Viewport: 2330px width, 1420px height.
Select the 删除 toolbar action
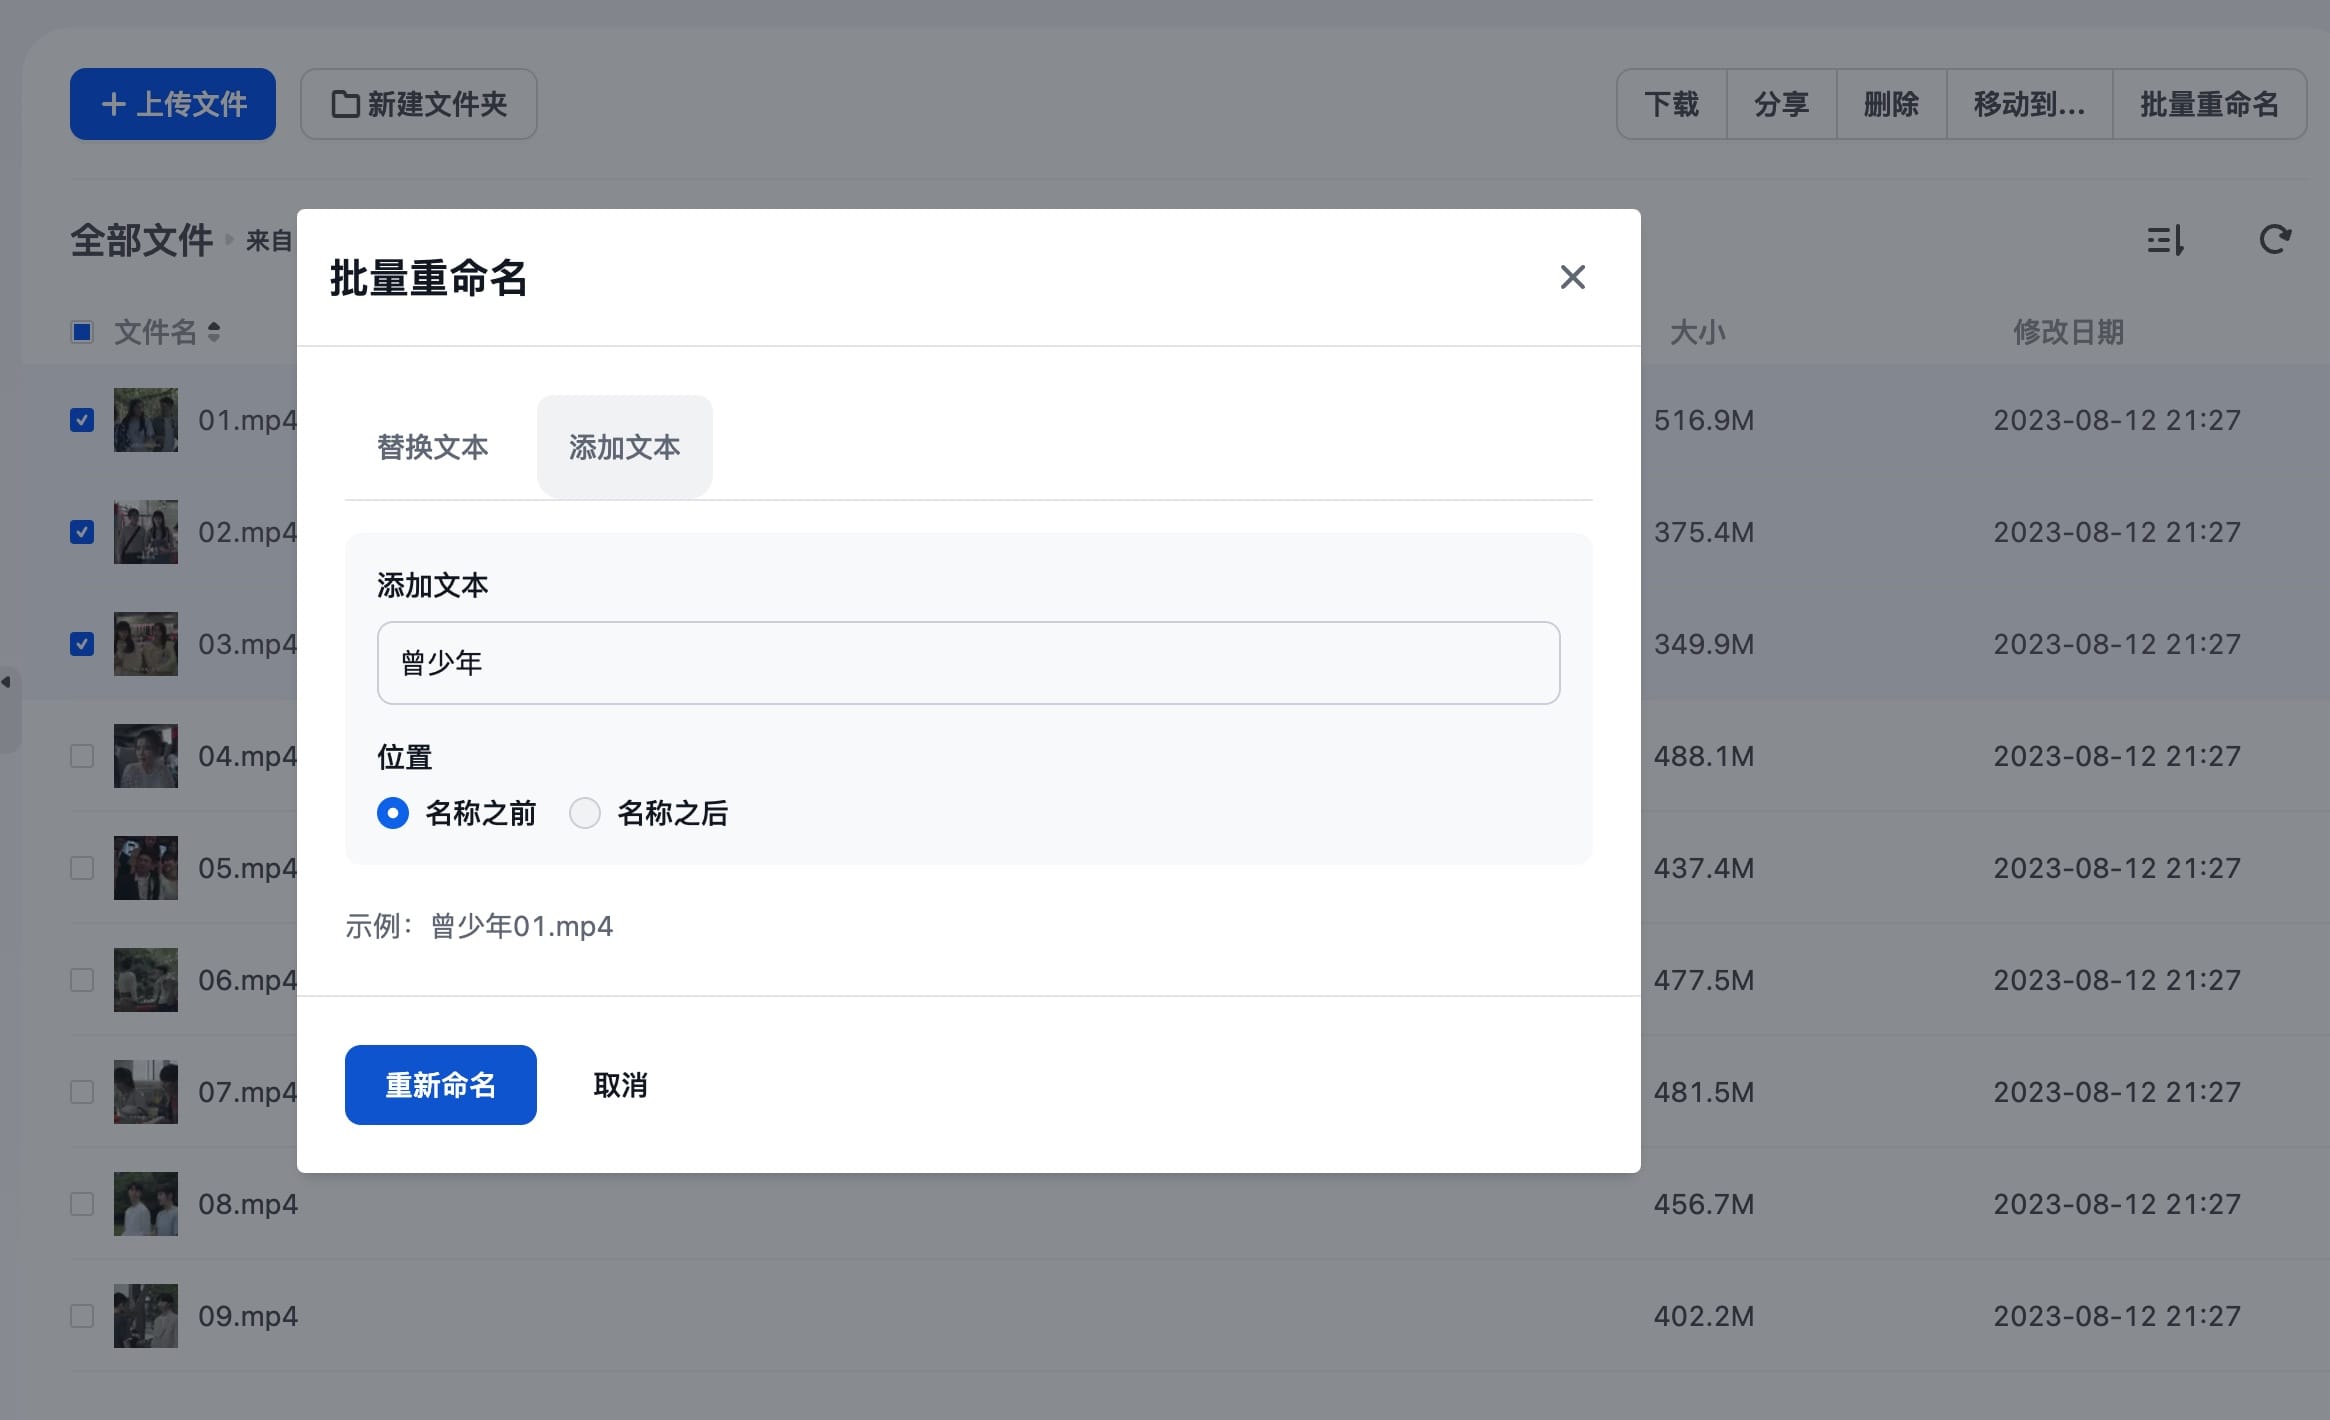click(x=1890, y=103)
